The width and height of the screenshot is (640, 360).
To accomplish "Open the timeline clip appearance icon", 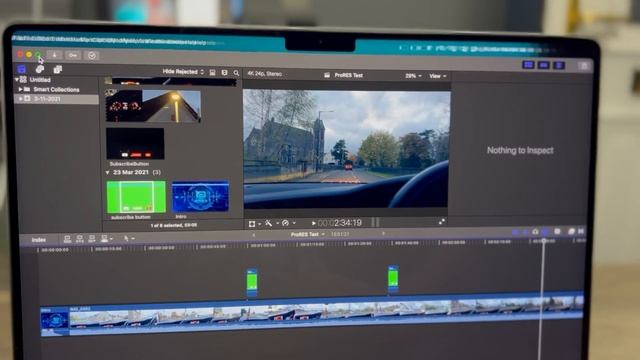I will 557,231.
